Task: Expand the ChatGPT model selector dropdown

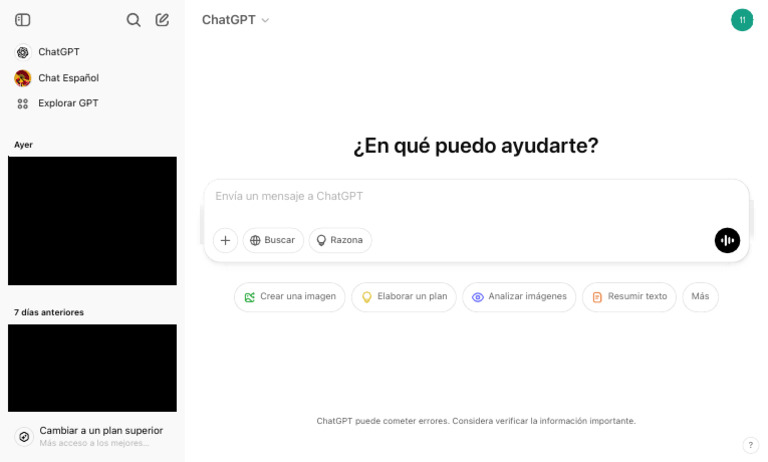Action: pyautogui.click(x=236, y=20)
